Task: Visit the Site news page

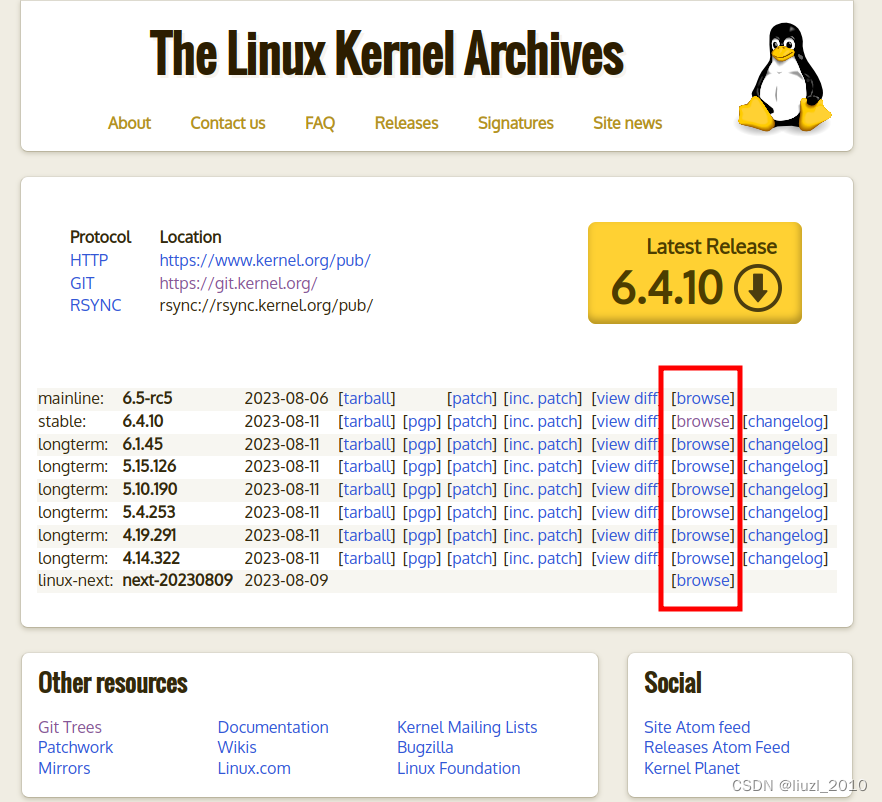Action: pyautogui.click(x=627, y=123)
